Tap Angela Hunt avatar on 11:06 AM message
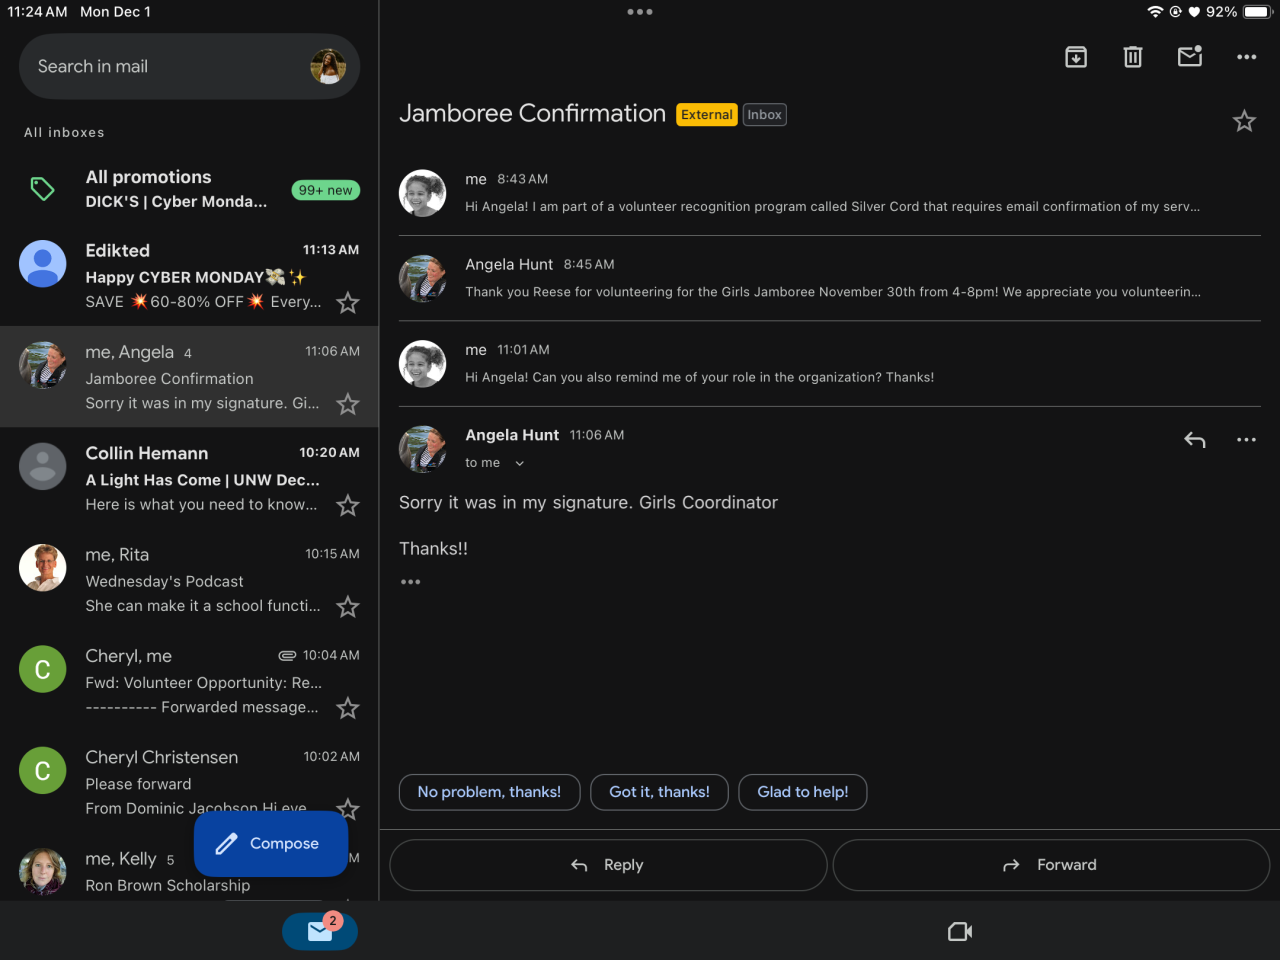 tap(423, 449)
